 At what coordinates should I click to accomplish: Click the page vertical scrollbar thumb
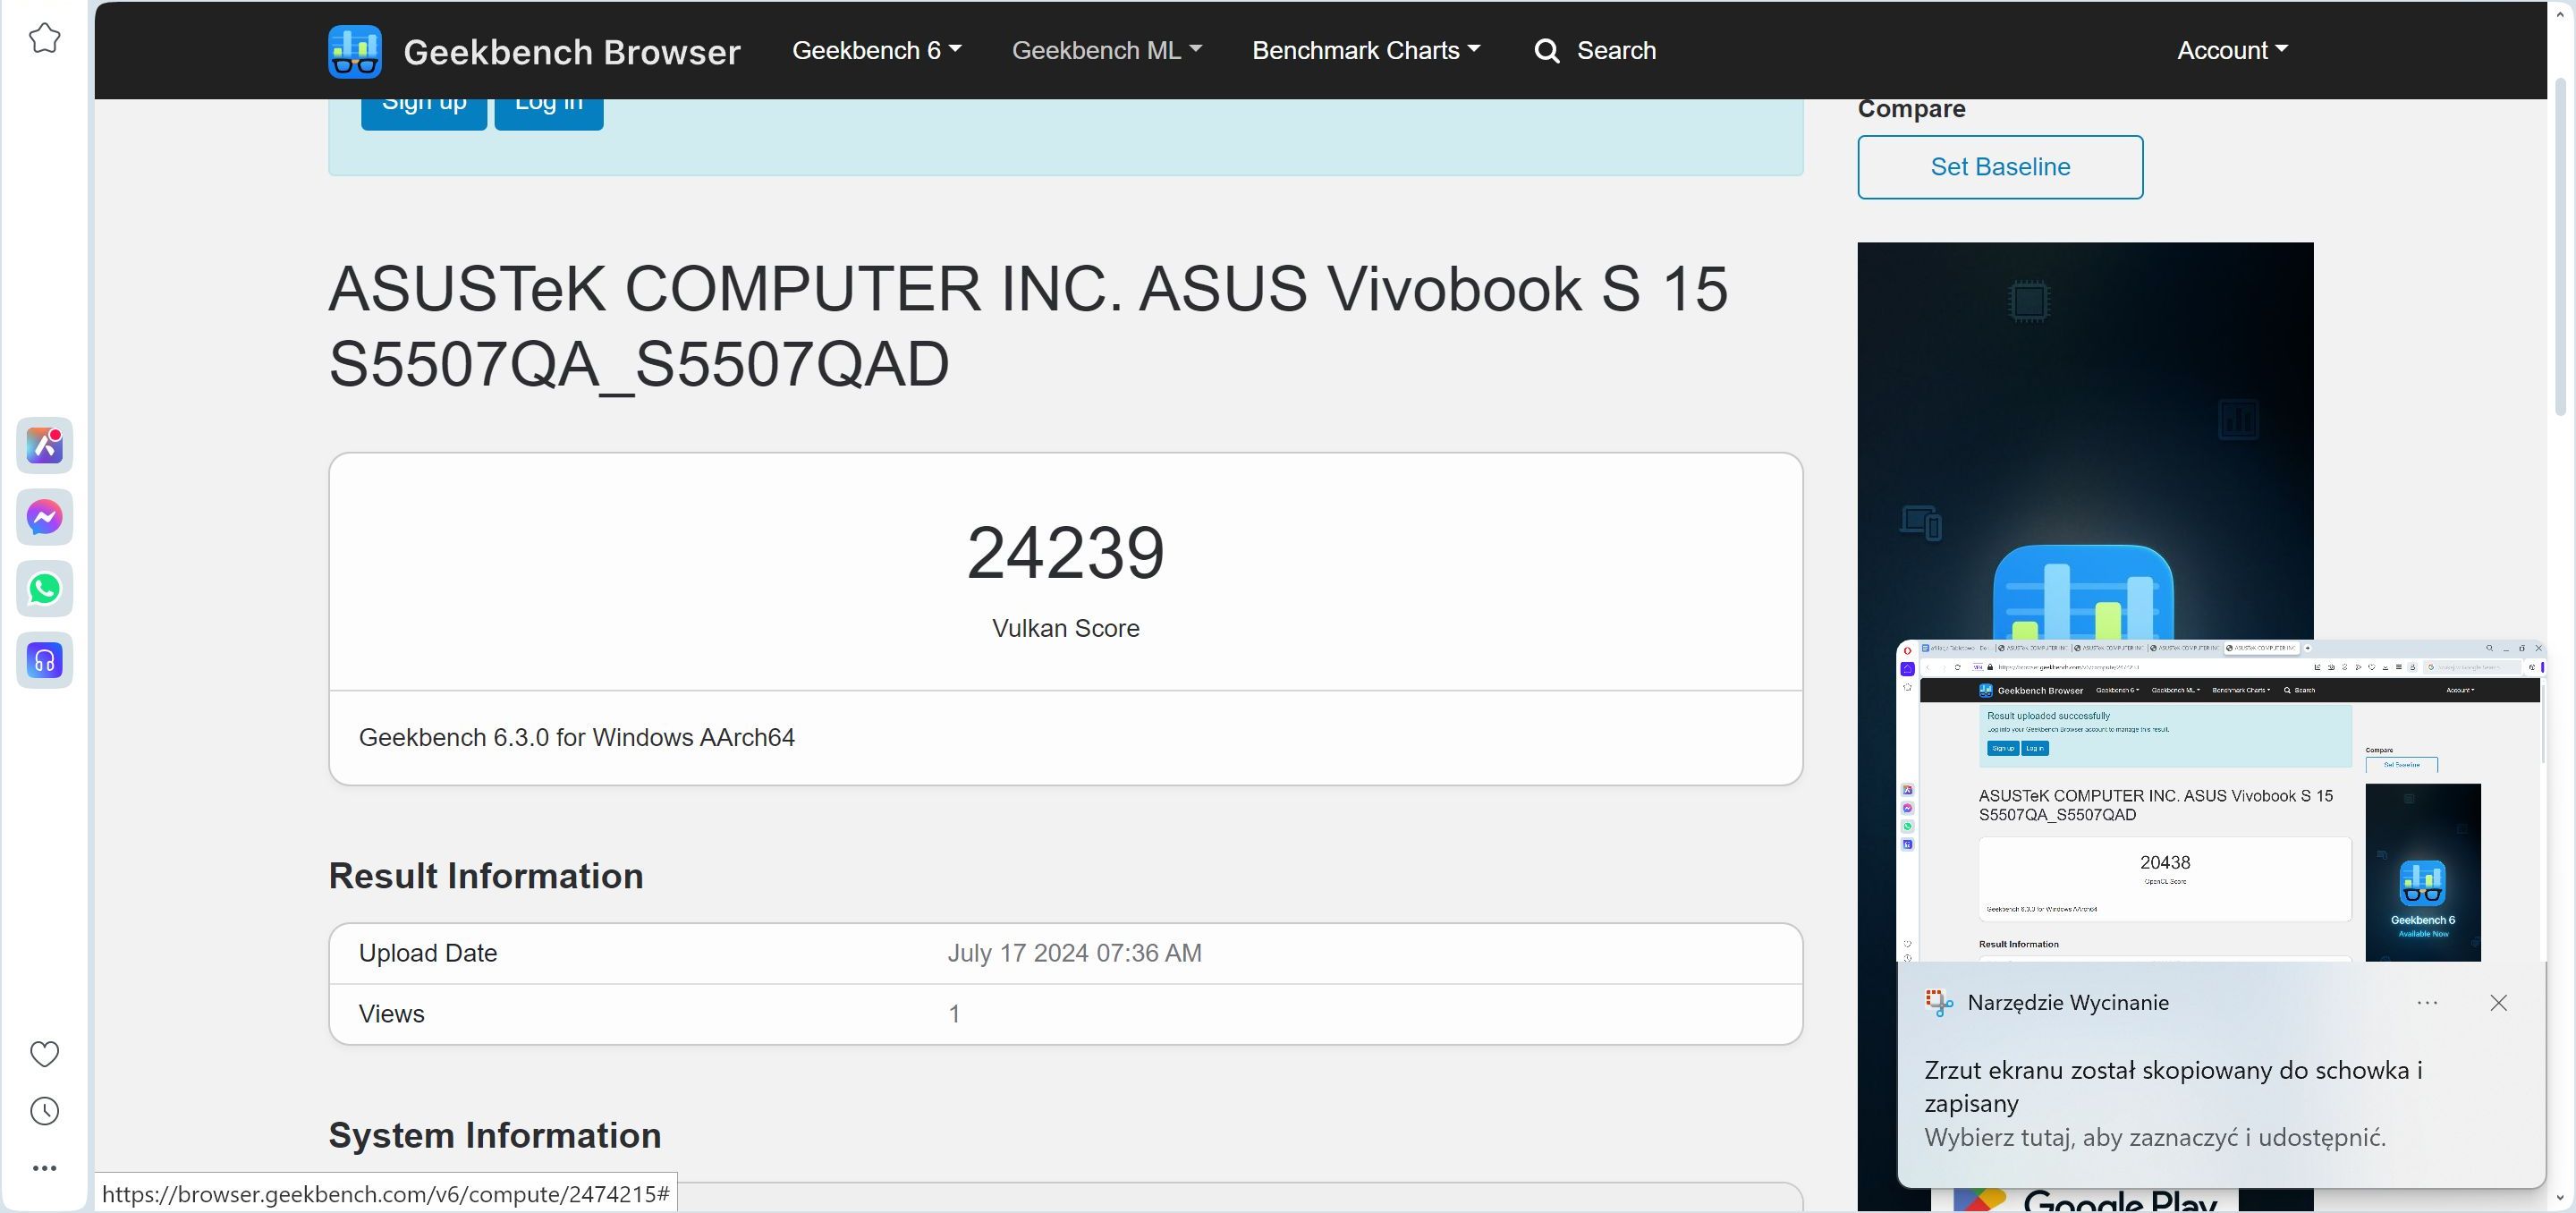click(x=2561, y=245)
